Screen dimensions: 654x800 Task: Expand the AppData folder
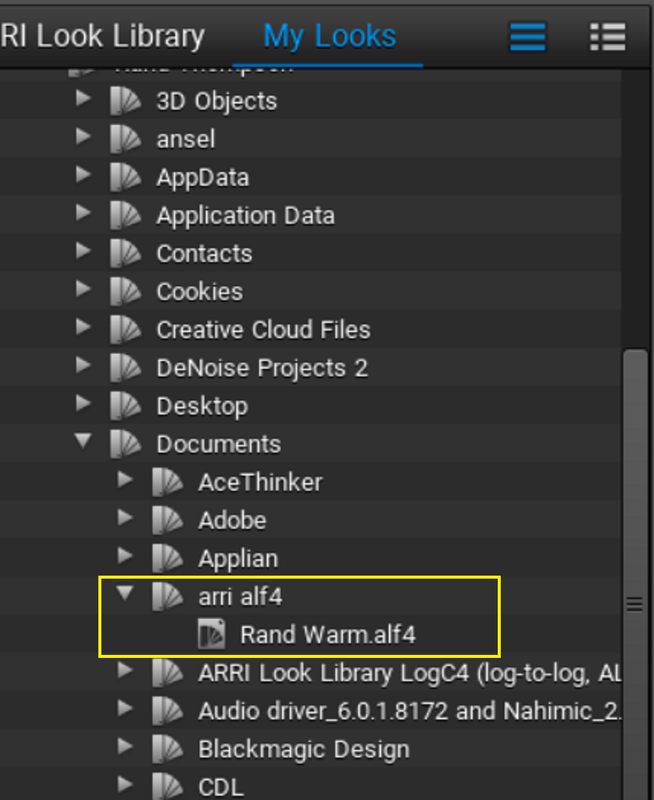[x=83, y=174]
